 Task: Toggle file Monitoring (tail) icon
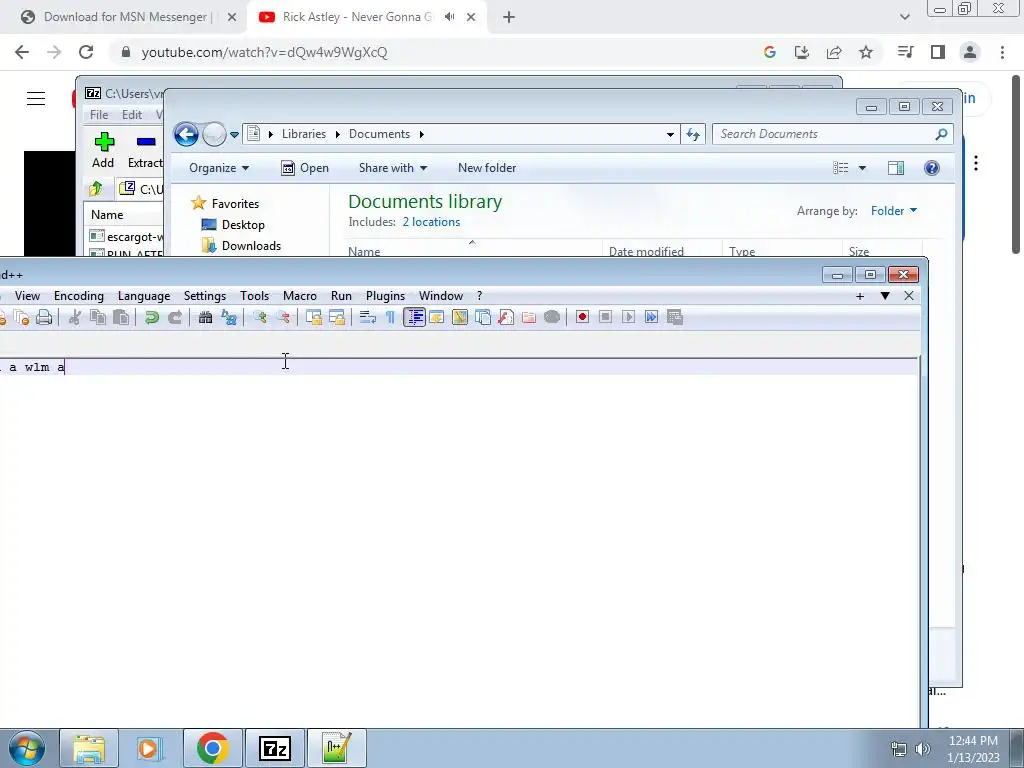coord(552,317)
